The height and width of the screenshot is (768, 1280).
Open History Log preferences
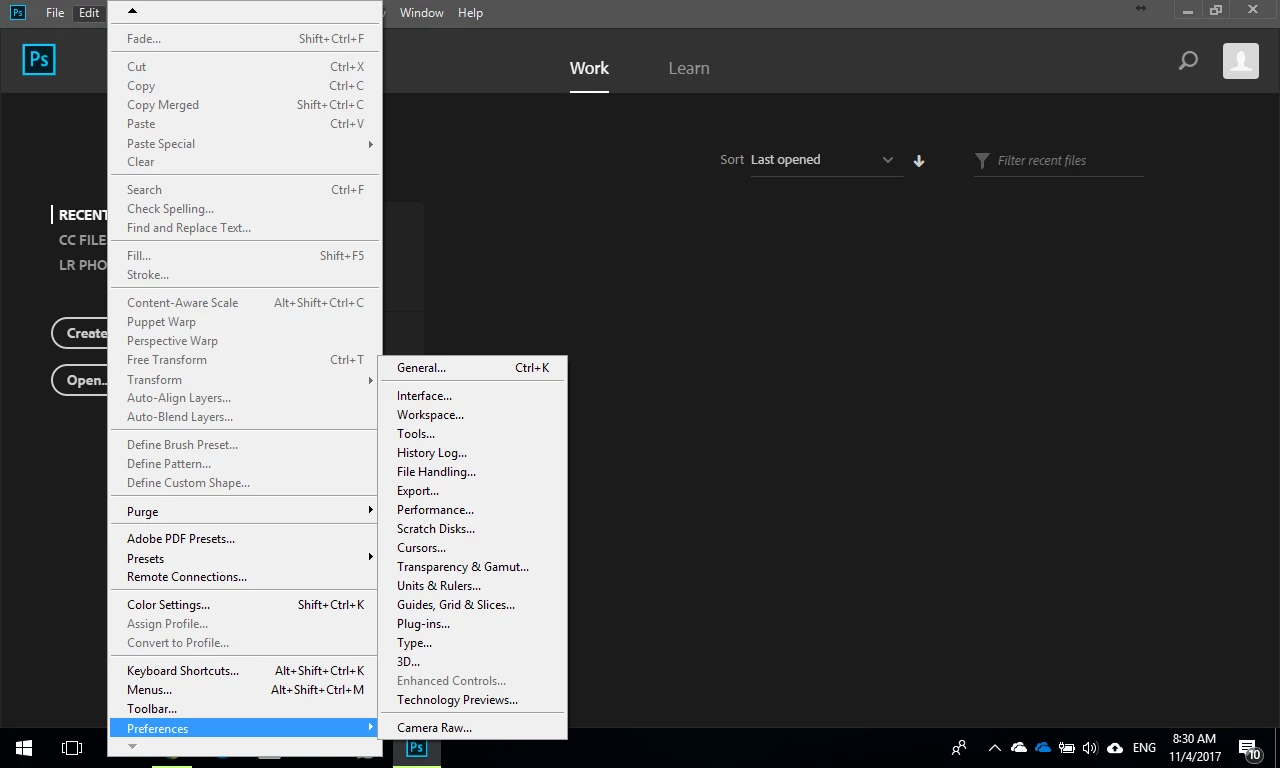pyautogui.click(x=472, y=453)
